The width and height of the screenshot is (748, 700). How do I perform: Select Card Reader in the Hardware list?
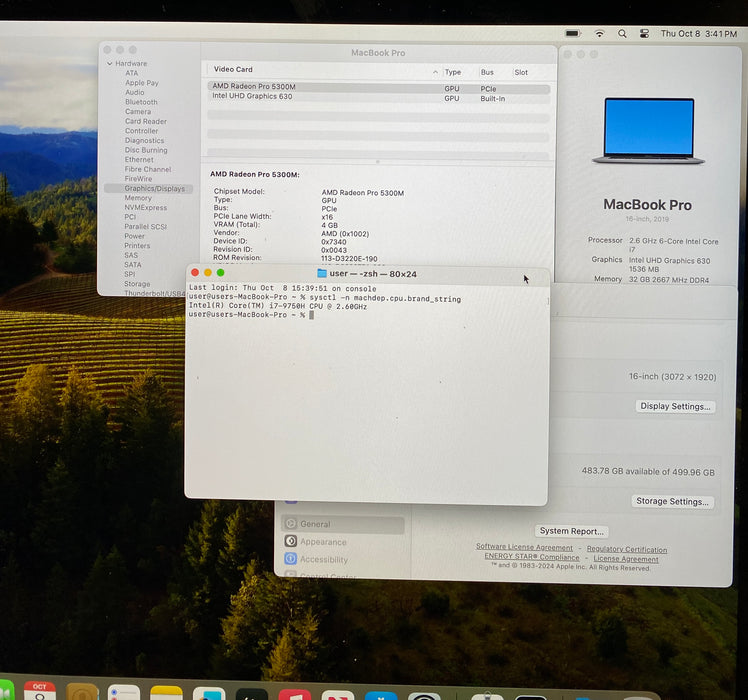[146, 121]
